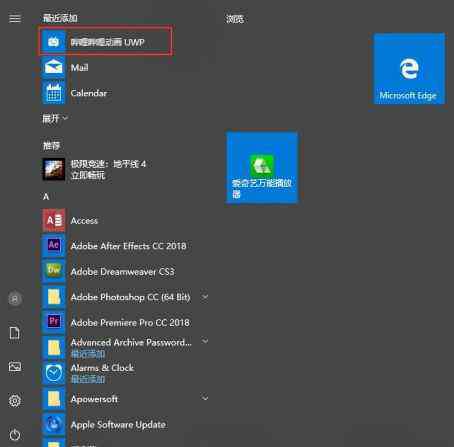Click the letter A section header
The width and height of the screenshot is (454, 447).
click(46, 197)
